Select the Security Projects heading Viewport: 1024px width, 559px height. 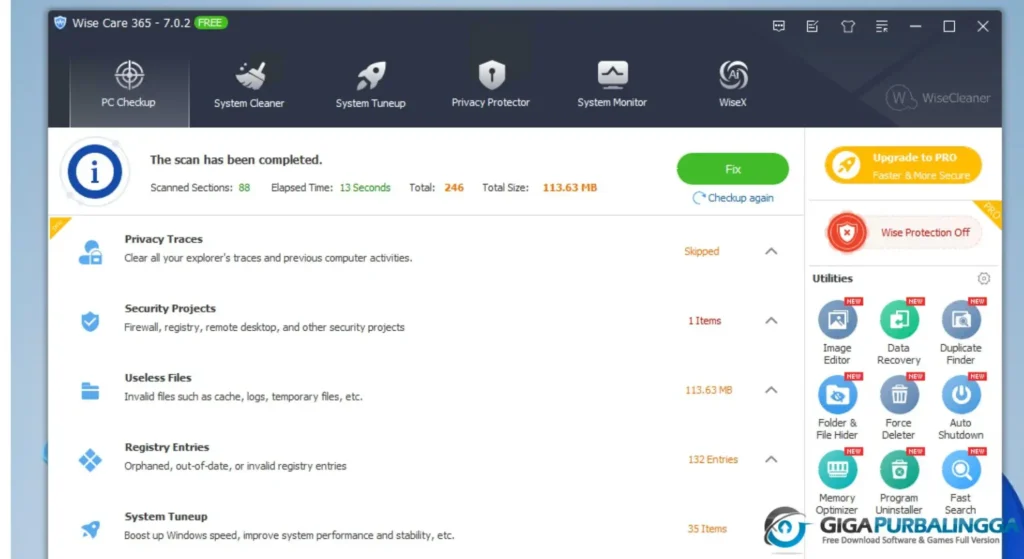[170, 308]
